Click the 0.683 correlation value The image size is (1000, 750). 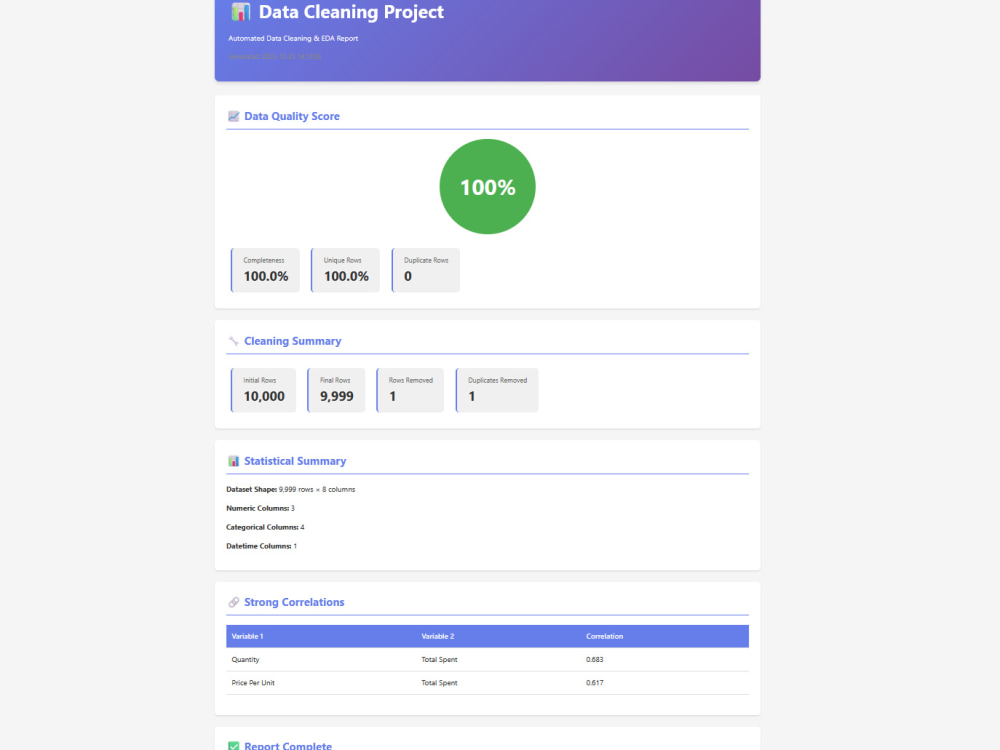pos(594,659)
